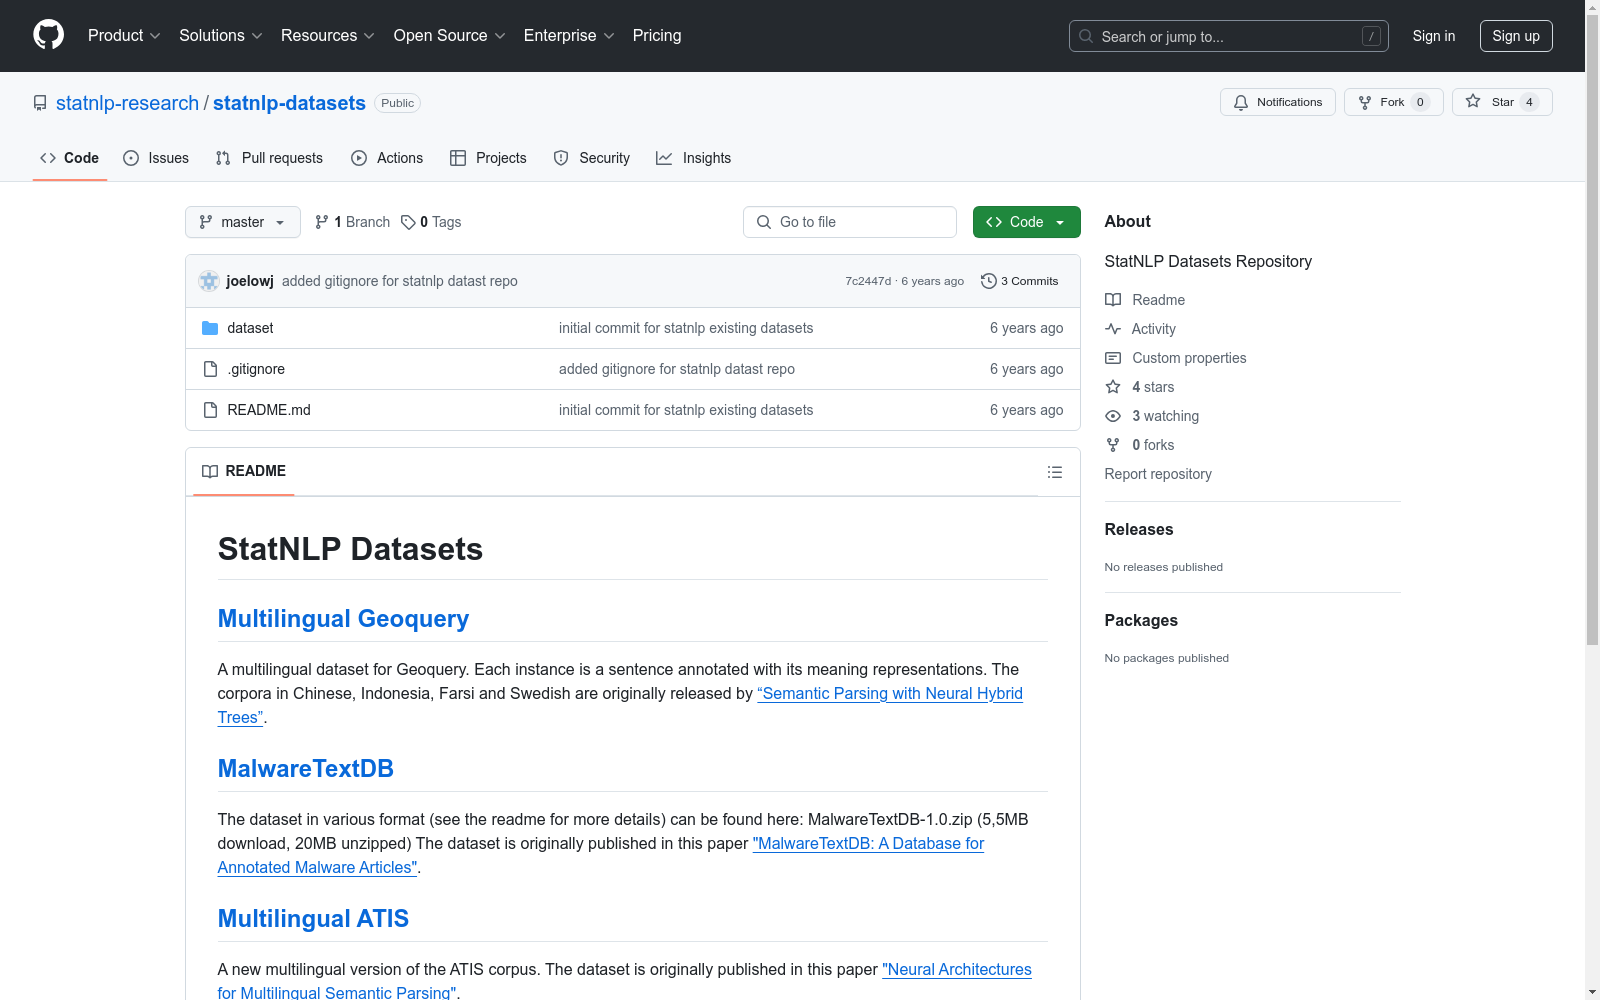Expand the Resources menu
This screenshot has width=1600, height=1000.
pyautogui.click(x=328, y=36)
